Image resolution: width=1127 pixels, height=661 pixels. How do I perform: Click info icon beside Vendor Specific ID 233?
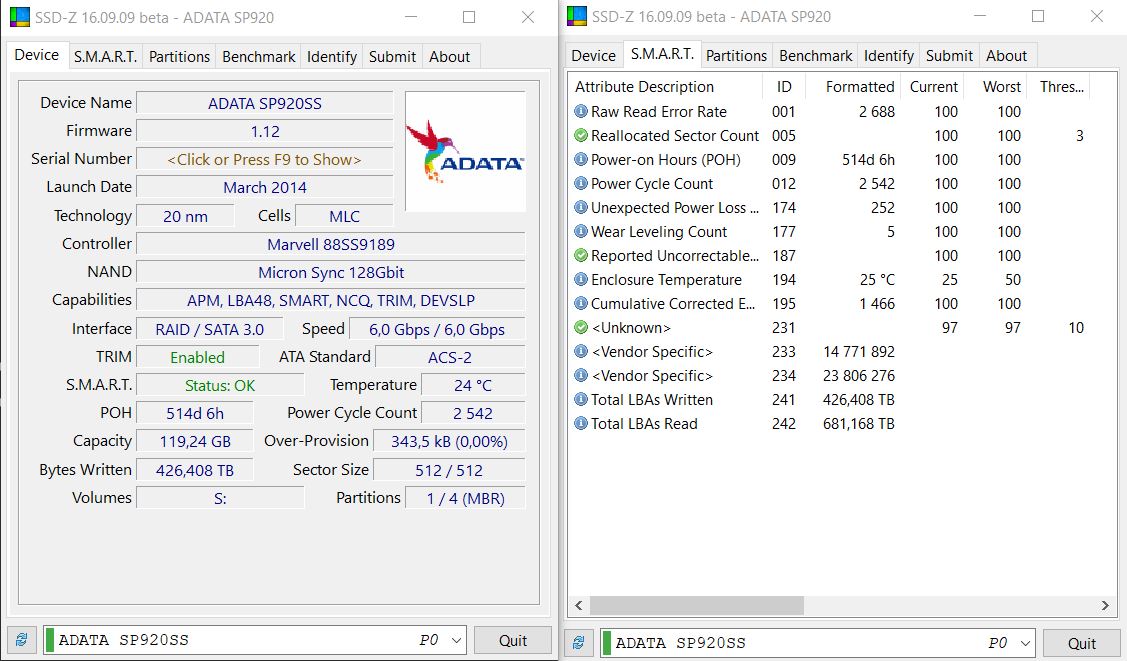pos(581,351)
